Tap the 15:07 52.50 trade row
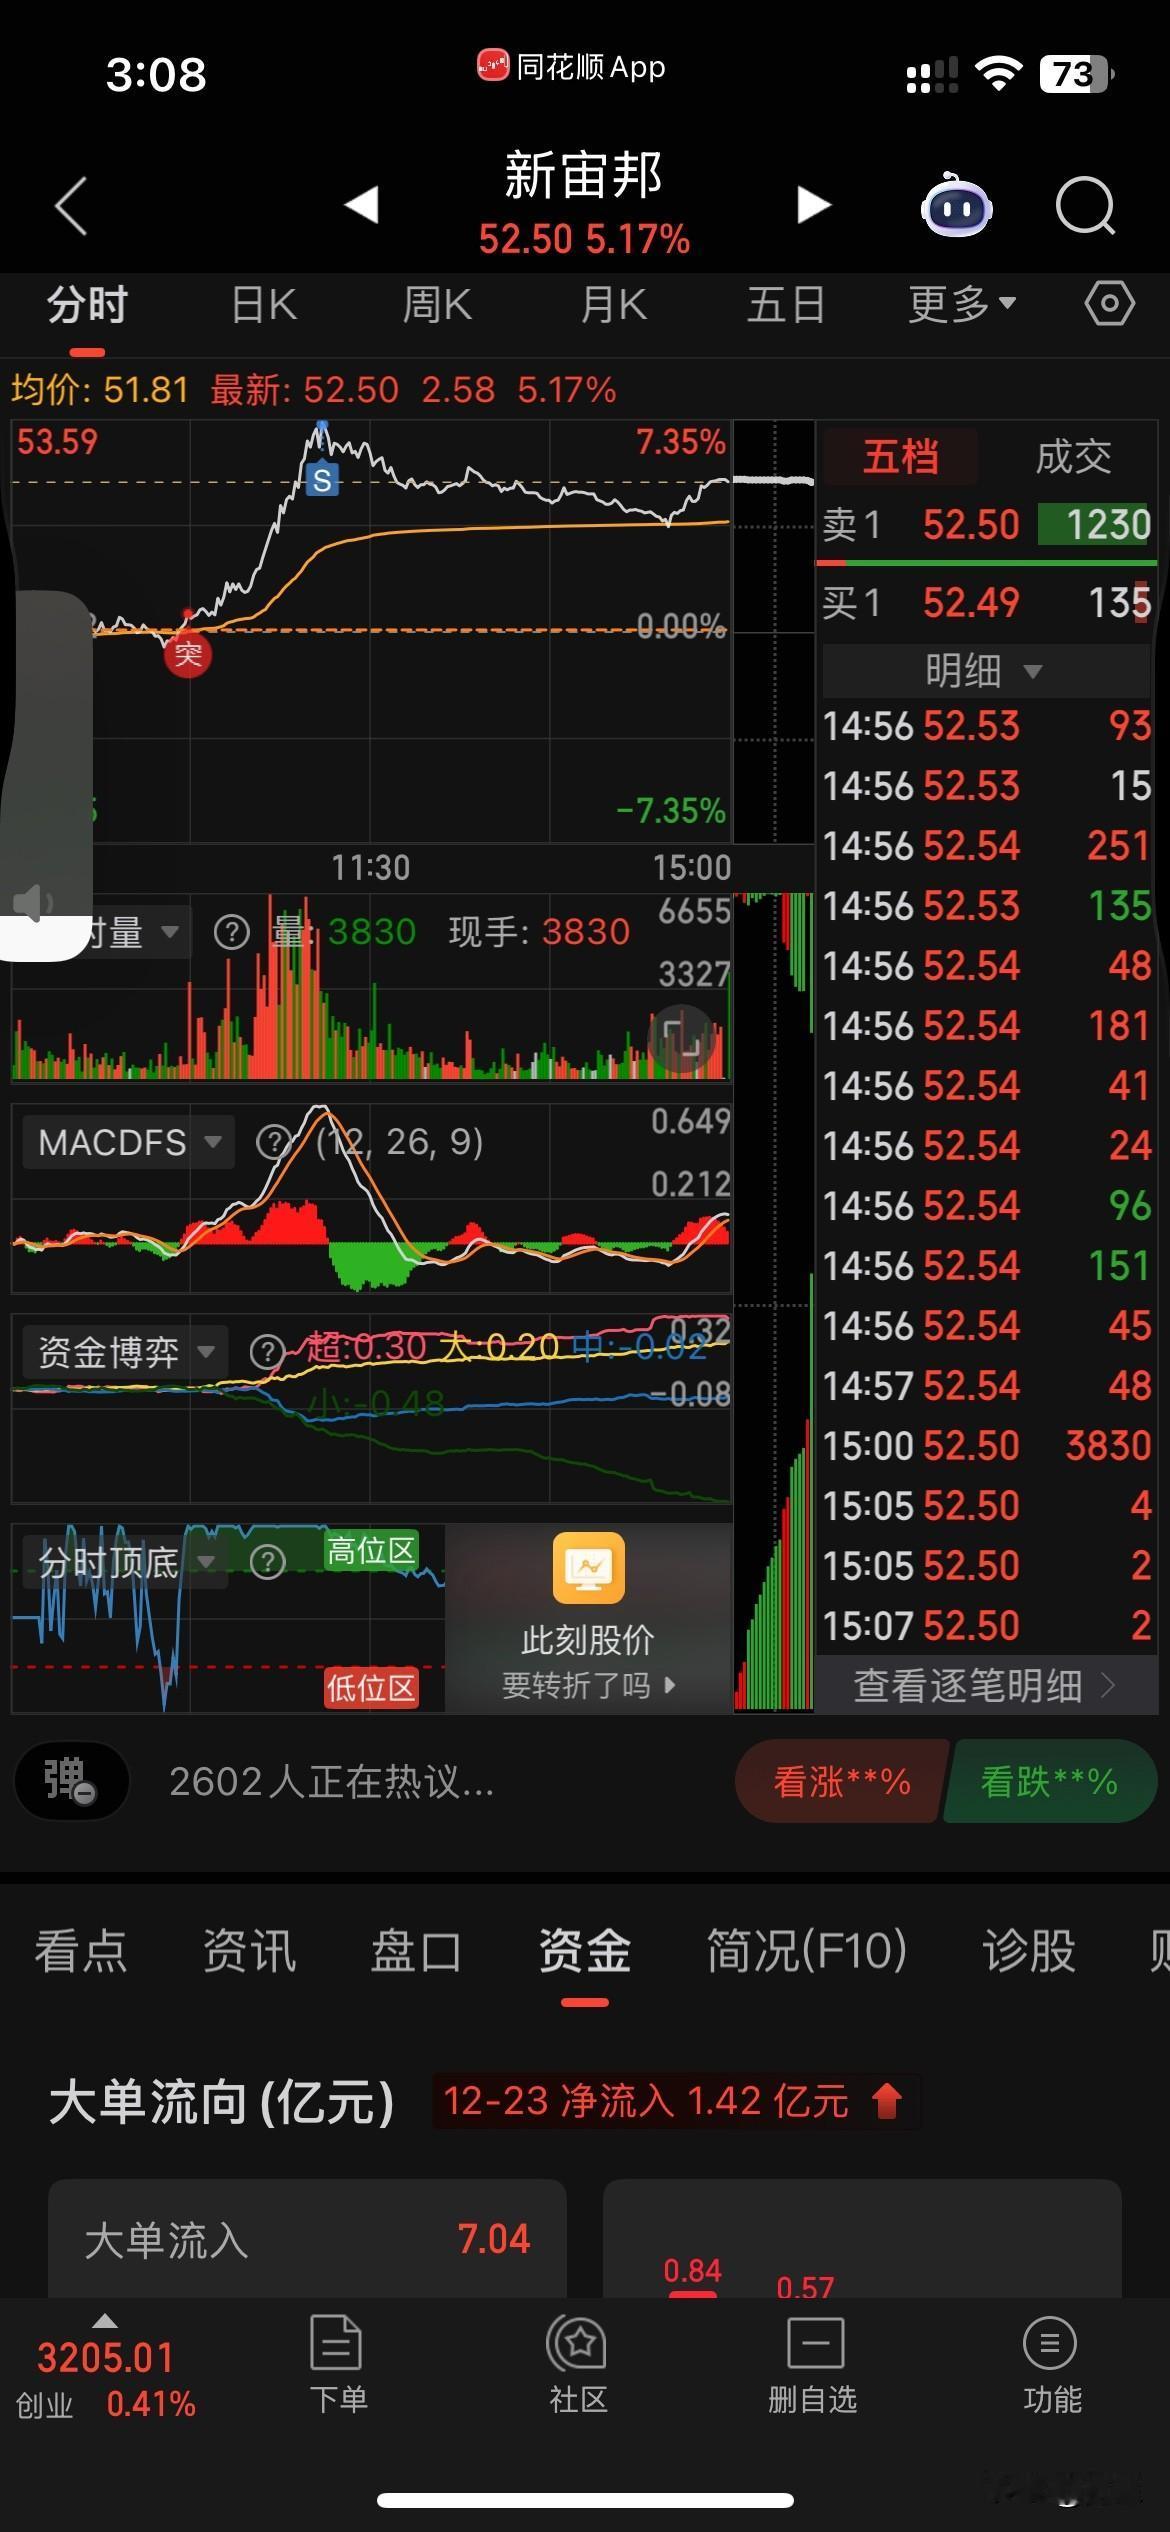Screen dimensions: 1170x2532 [986, 1625]
